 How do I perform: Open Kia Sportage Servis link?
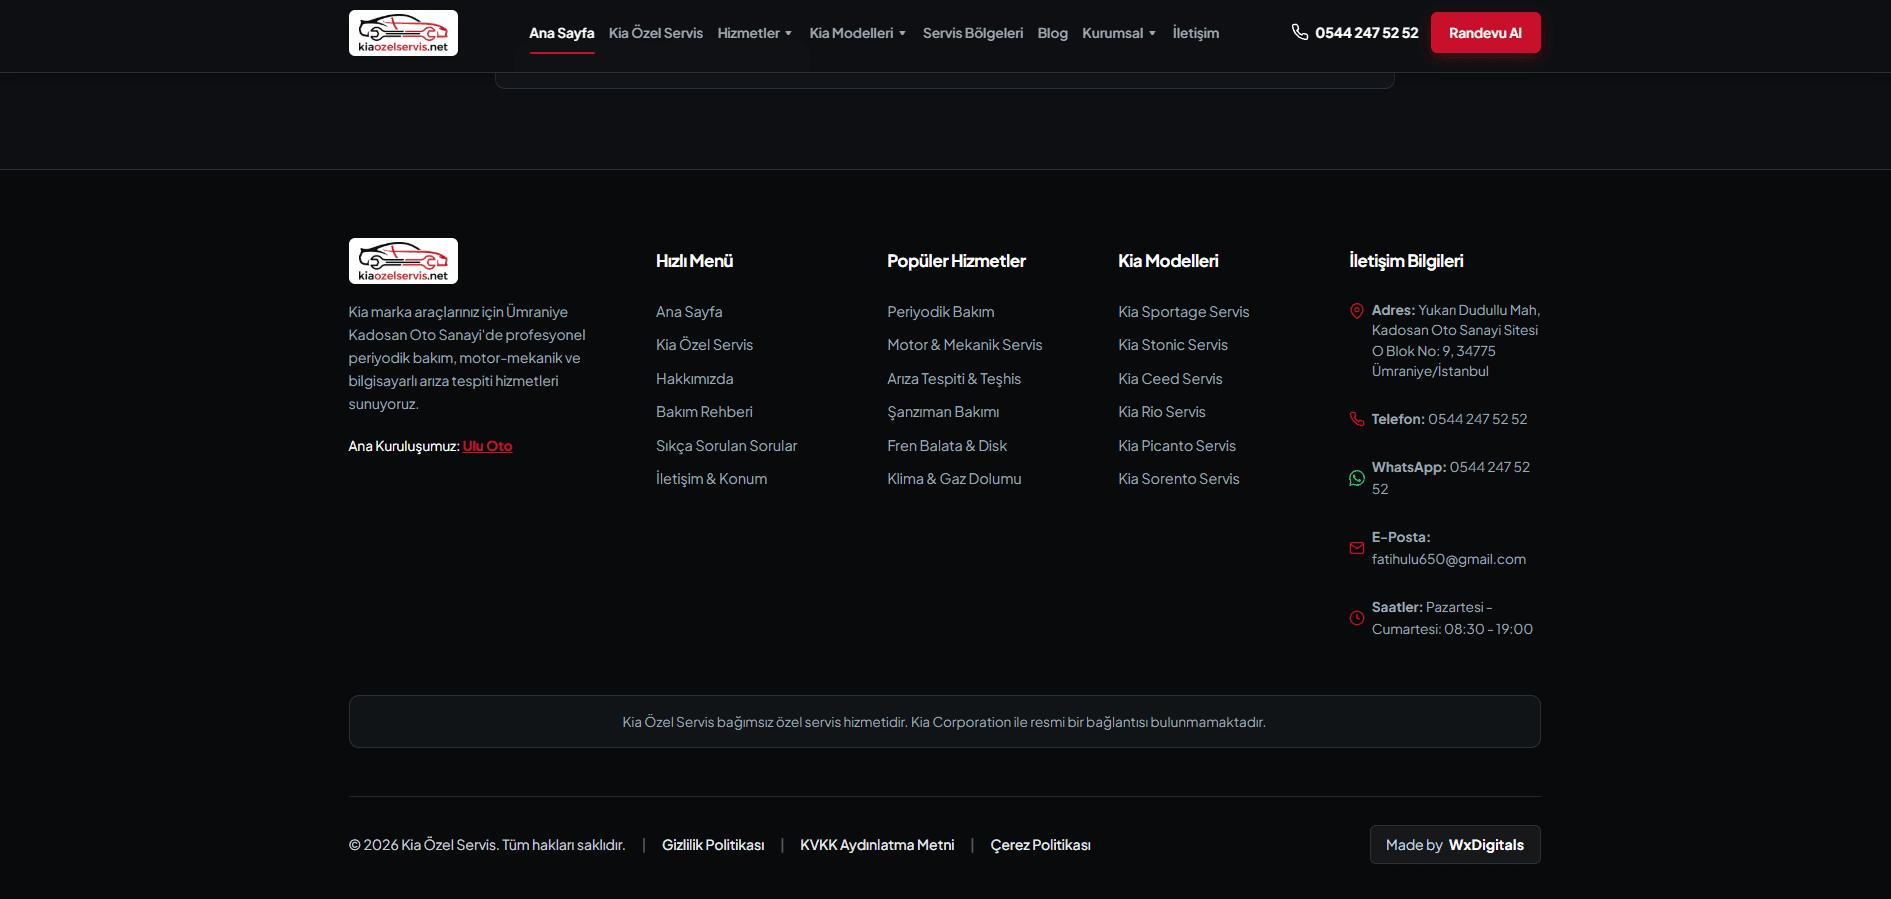pos(1184,312)
